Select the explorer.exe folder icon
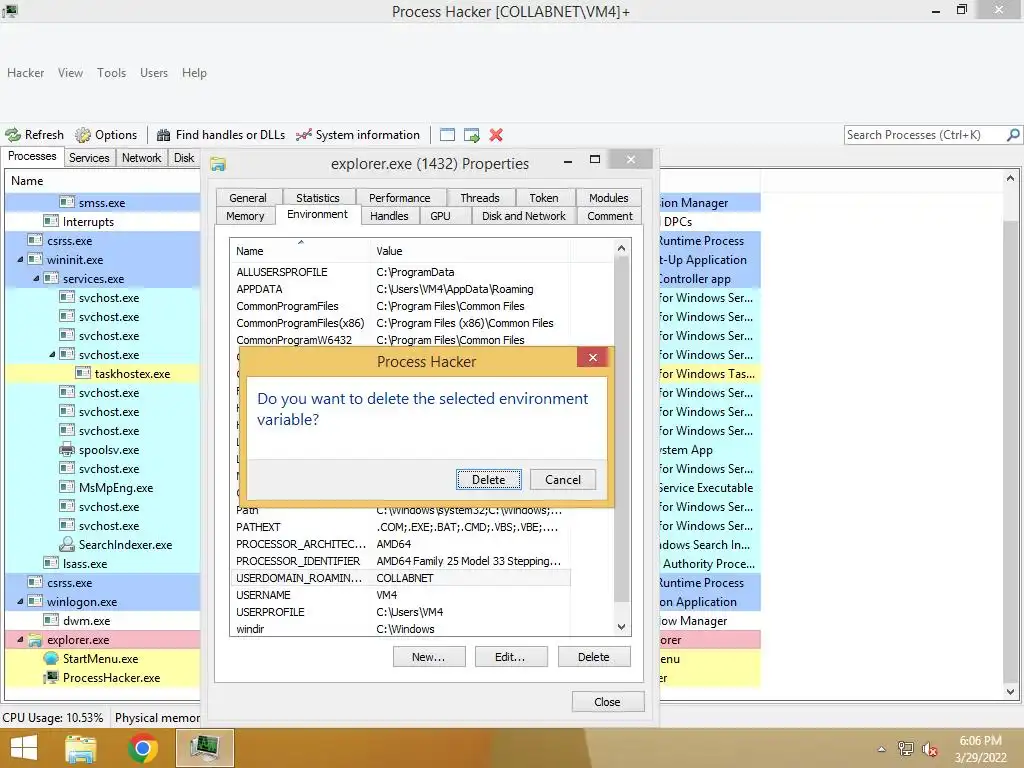Screen dimensions: 1024x768 [x=35, y=640]
